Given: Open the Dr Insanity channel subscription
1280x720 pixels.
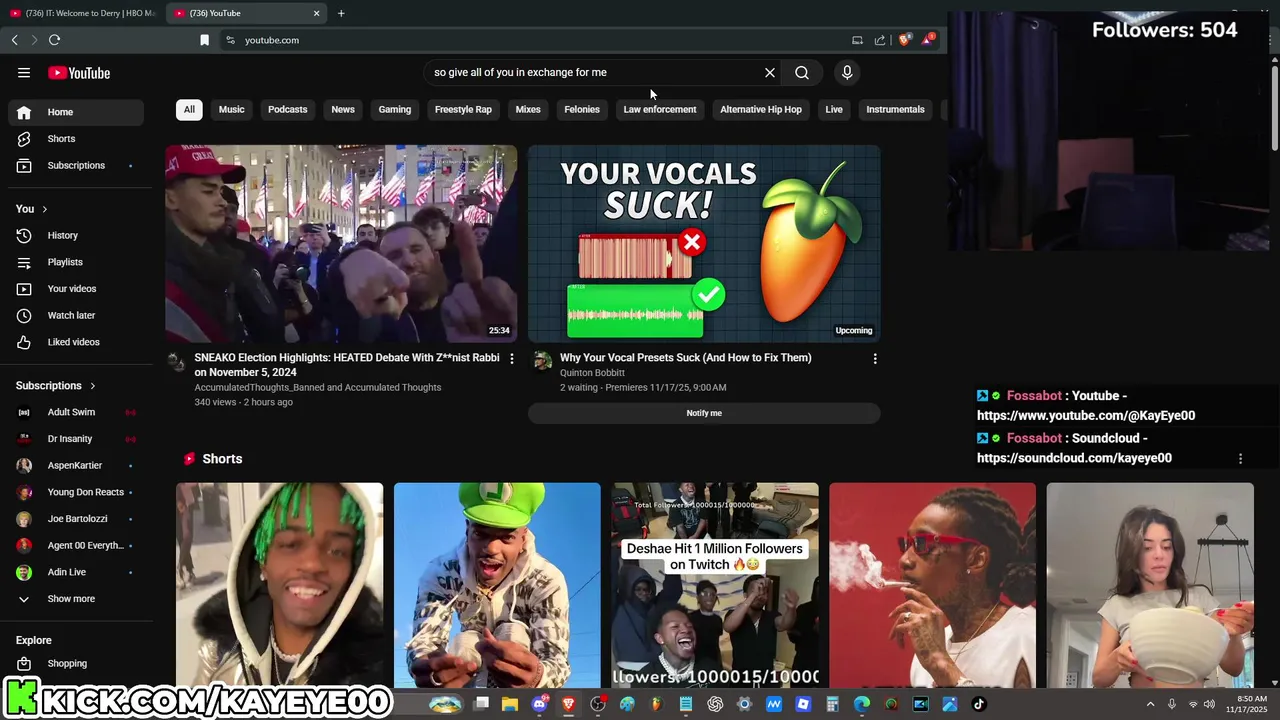Looking at the screenshot, I should 76,439.
